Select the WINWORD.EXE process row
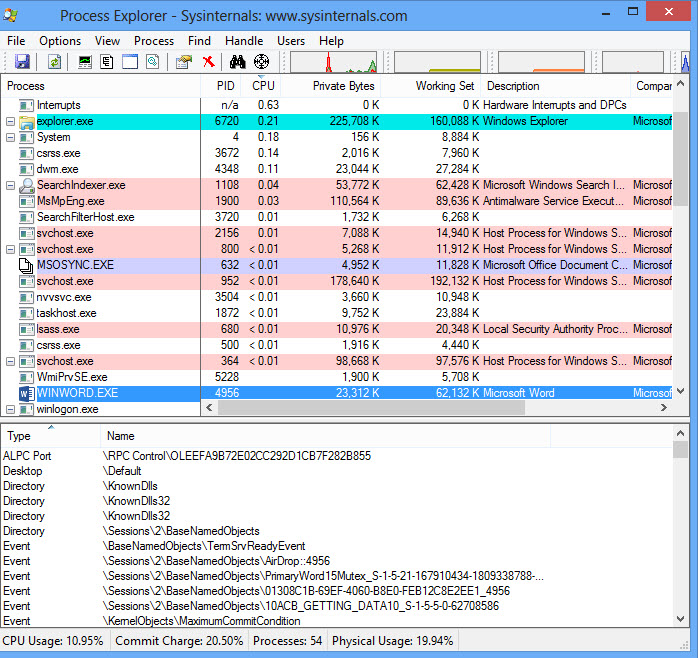Screen dimensions: 698x658 [x=337, y=394]
